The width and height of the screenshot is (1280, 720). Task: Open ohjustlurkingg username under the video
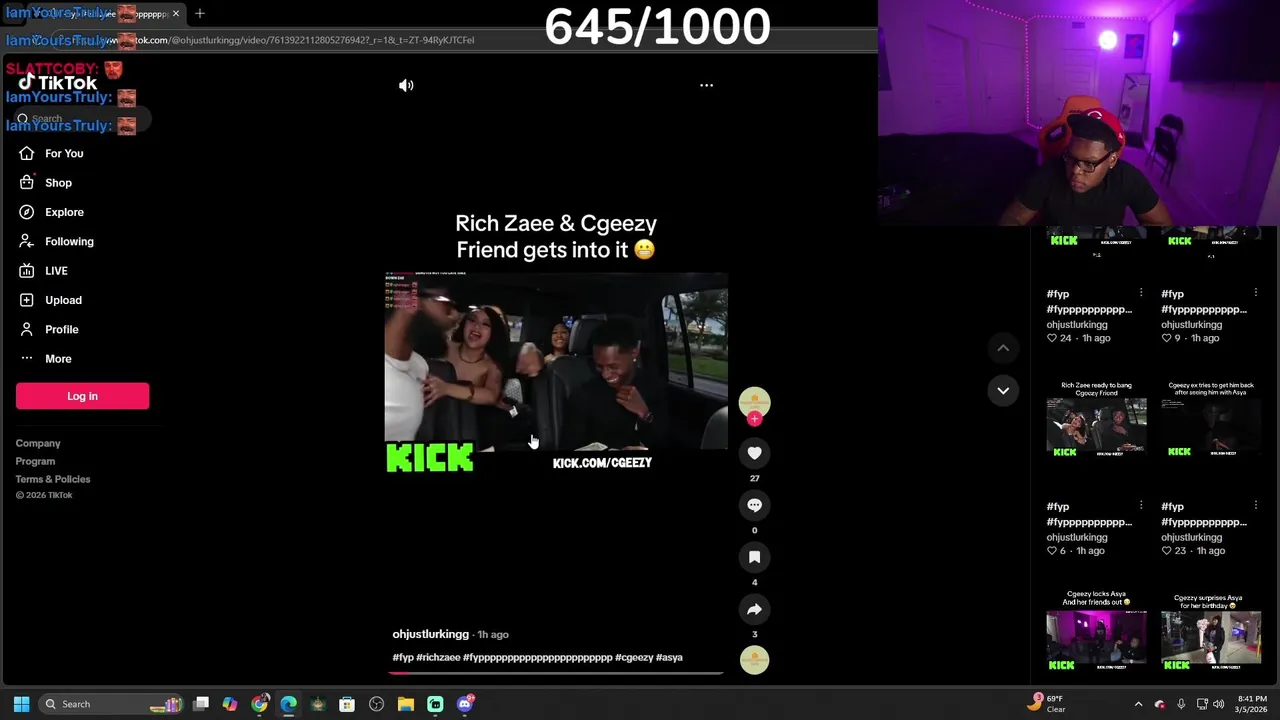pos(430,634)
